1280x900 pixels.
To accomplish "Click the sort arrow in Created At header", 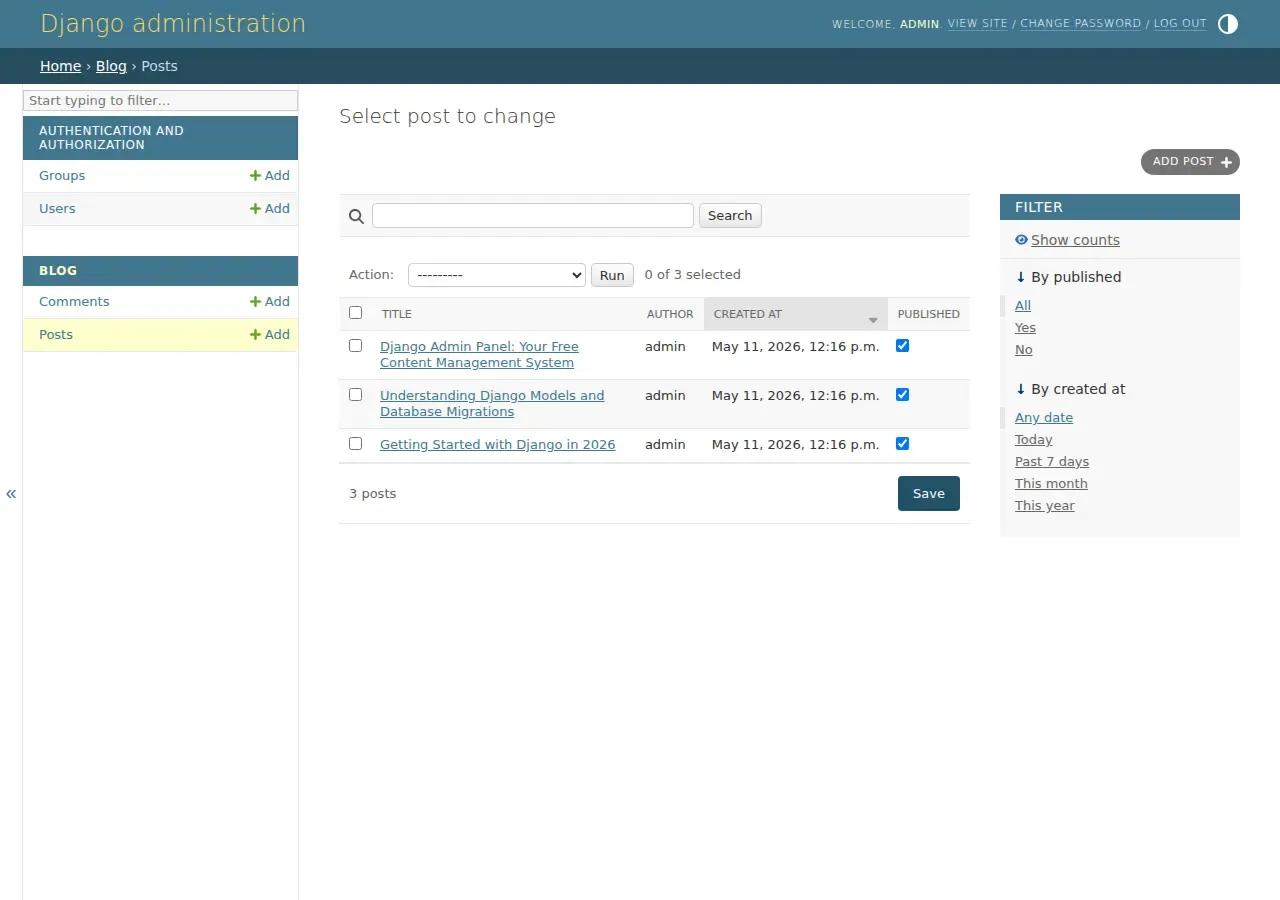I will click(x=873, y=320).
